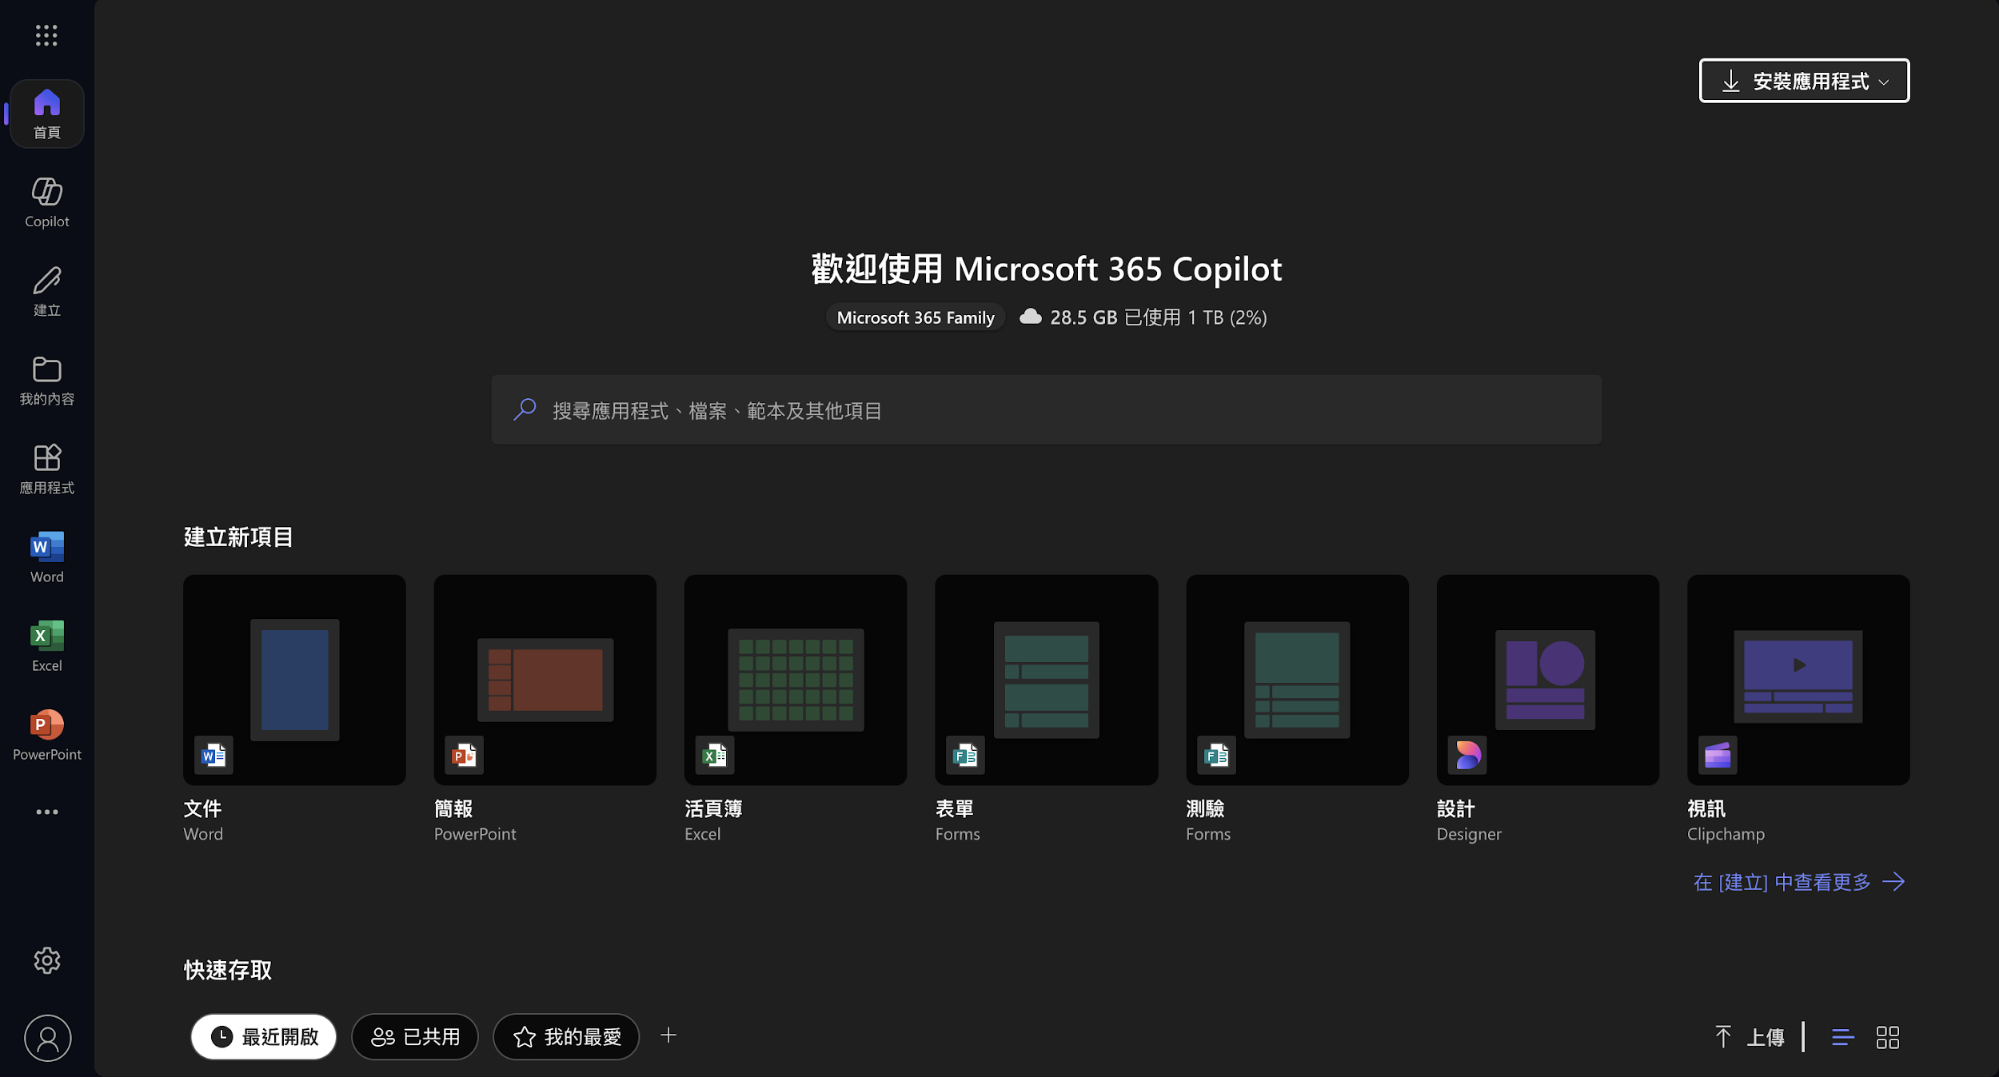Select the 最近開啟 recent tab
Viewport: 1999px width, 1078px height.
[264, 1037]
